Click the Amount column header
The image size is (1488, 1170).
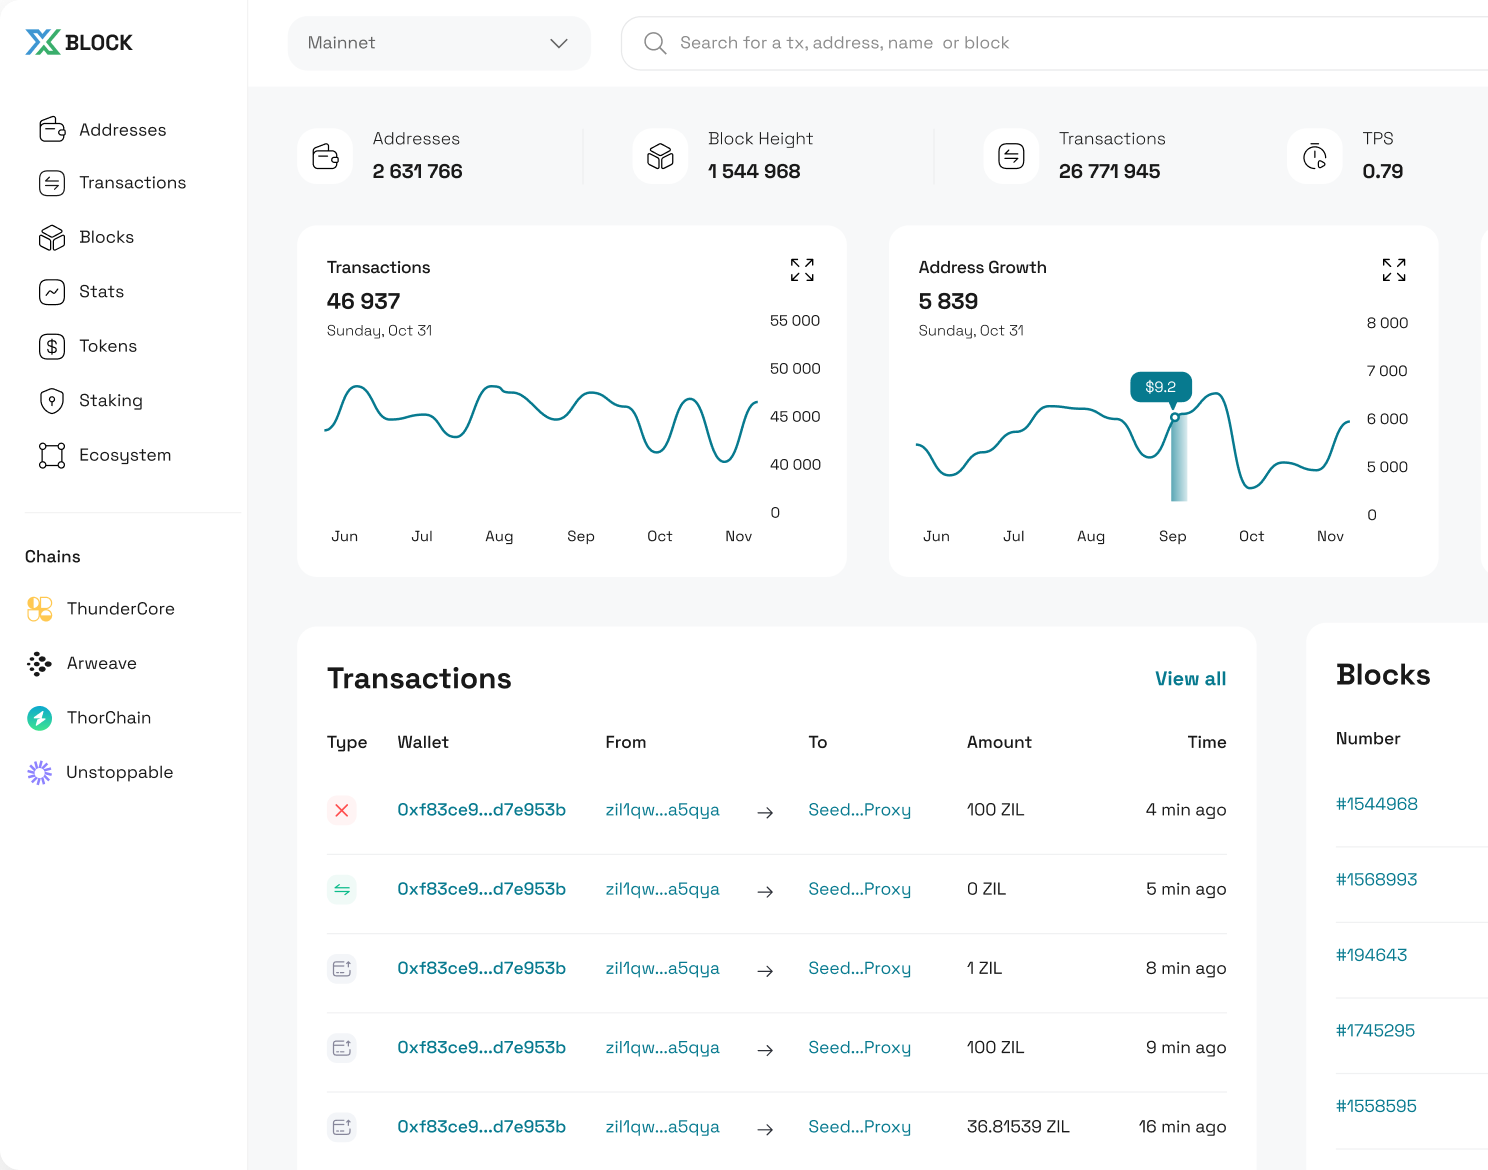(999, 742)
